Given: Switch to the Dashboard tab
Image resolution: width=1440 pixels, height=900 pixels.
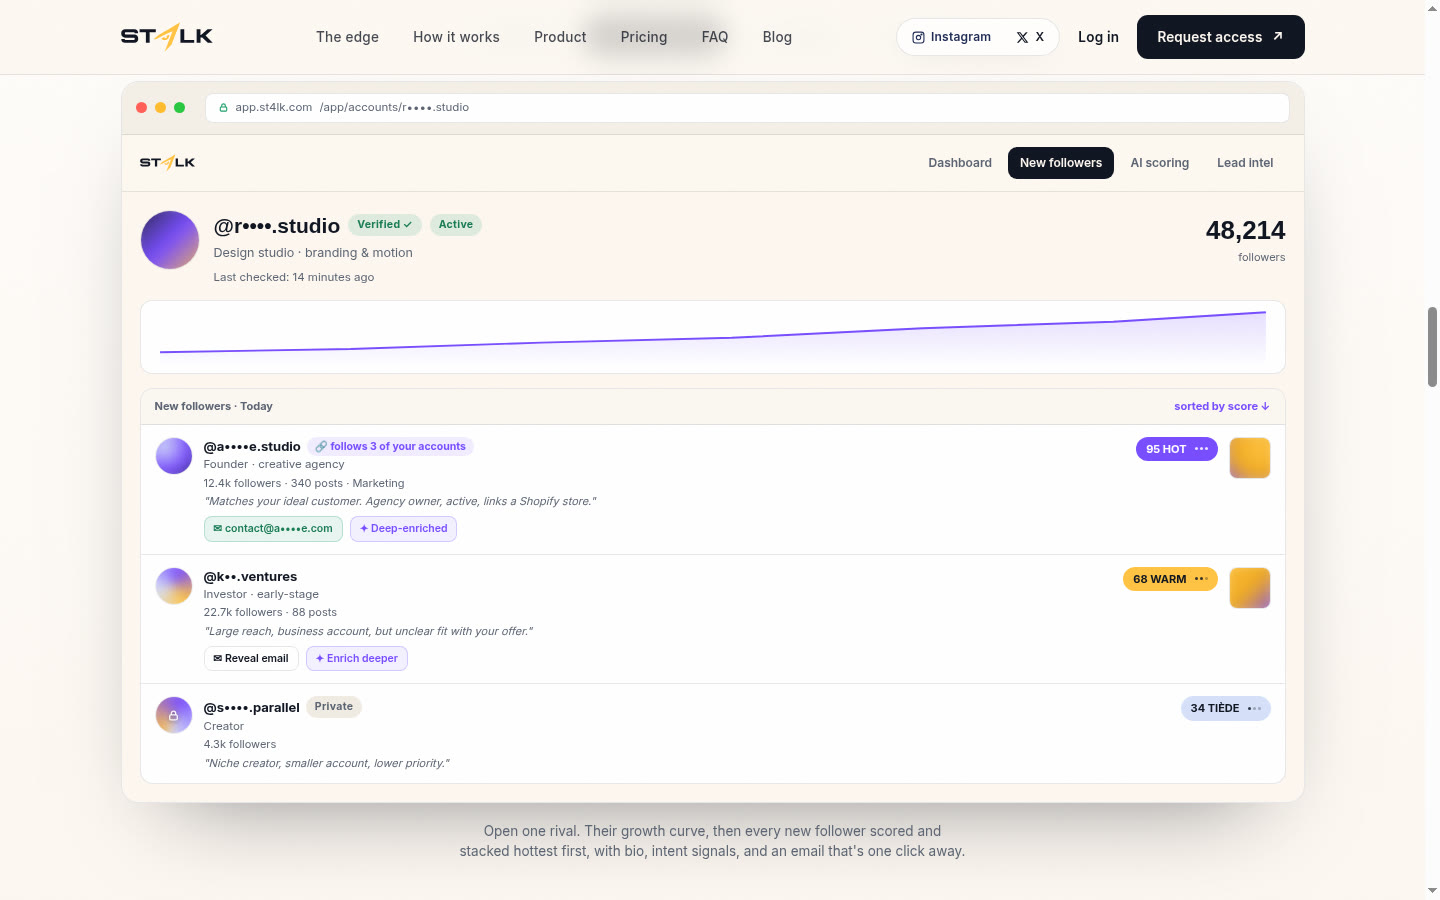Looking at the screenshot, I should click(x=960, y=163).
